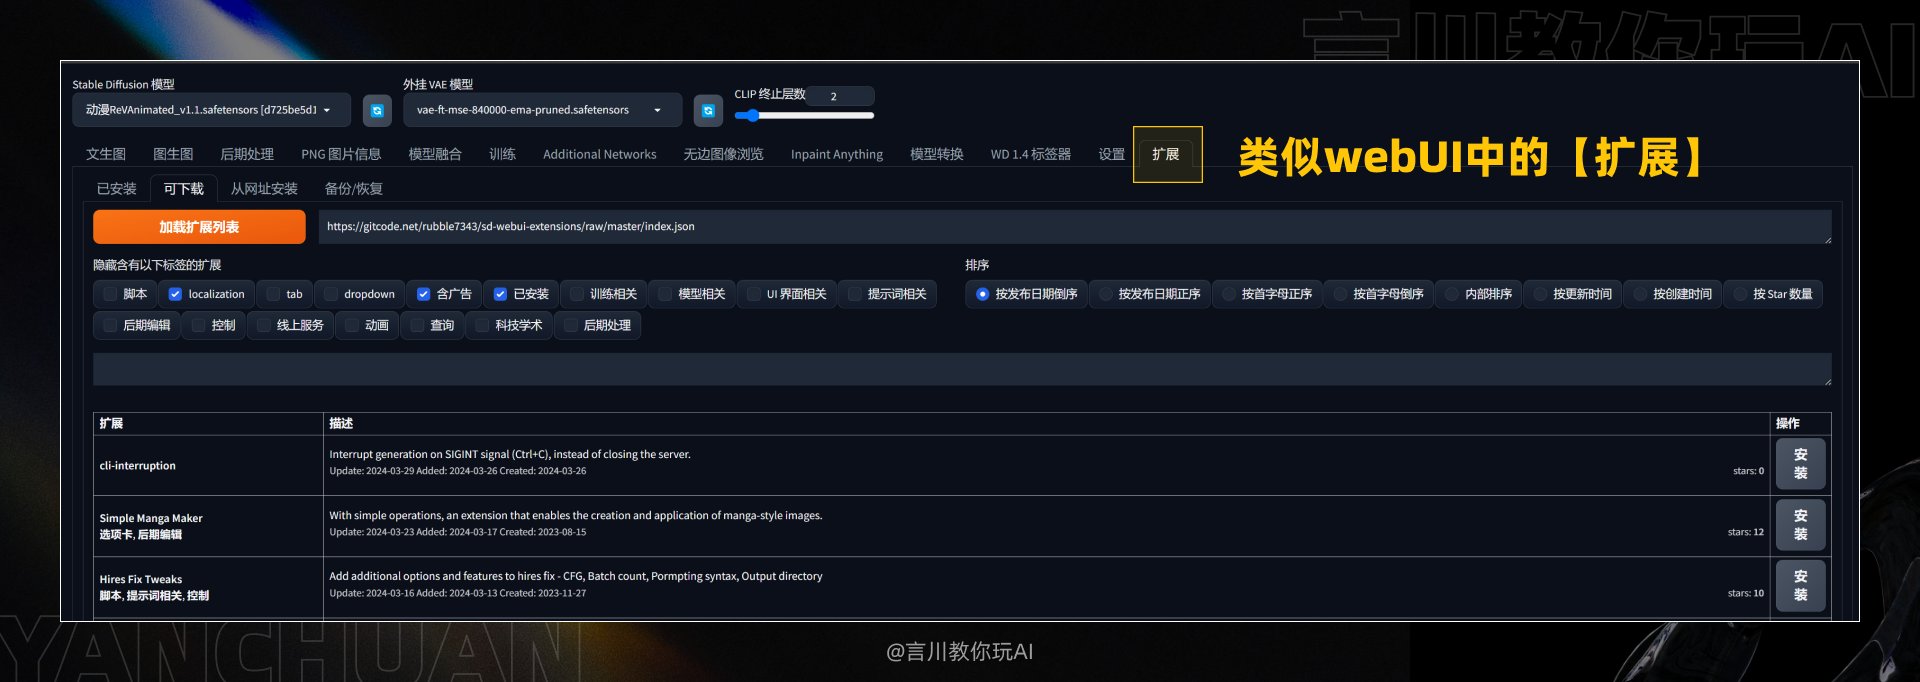The width and height of the screenshot is (1920, 682).
Task: Open the 无边图像浏览 tab
Action: (723, 154)
